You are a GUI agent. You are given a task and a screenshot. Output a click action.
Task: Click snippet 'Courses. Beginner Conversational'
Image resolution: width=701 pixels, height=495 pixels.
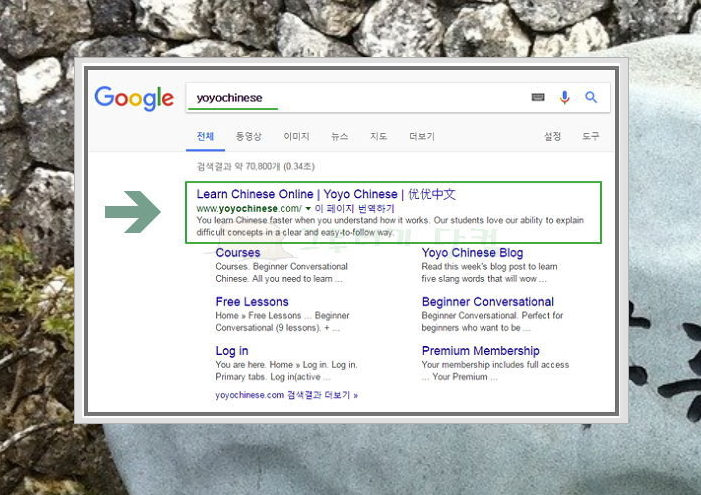tap(282, 267)
